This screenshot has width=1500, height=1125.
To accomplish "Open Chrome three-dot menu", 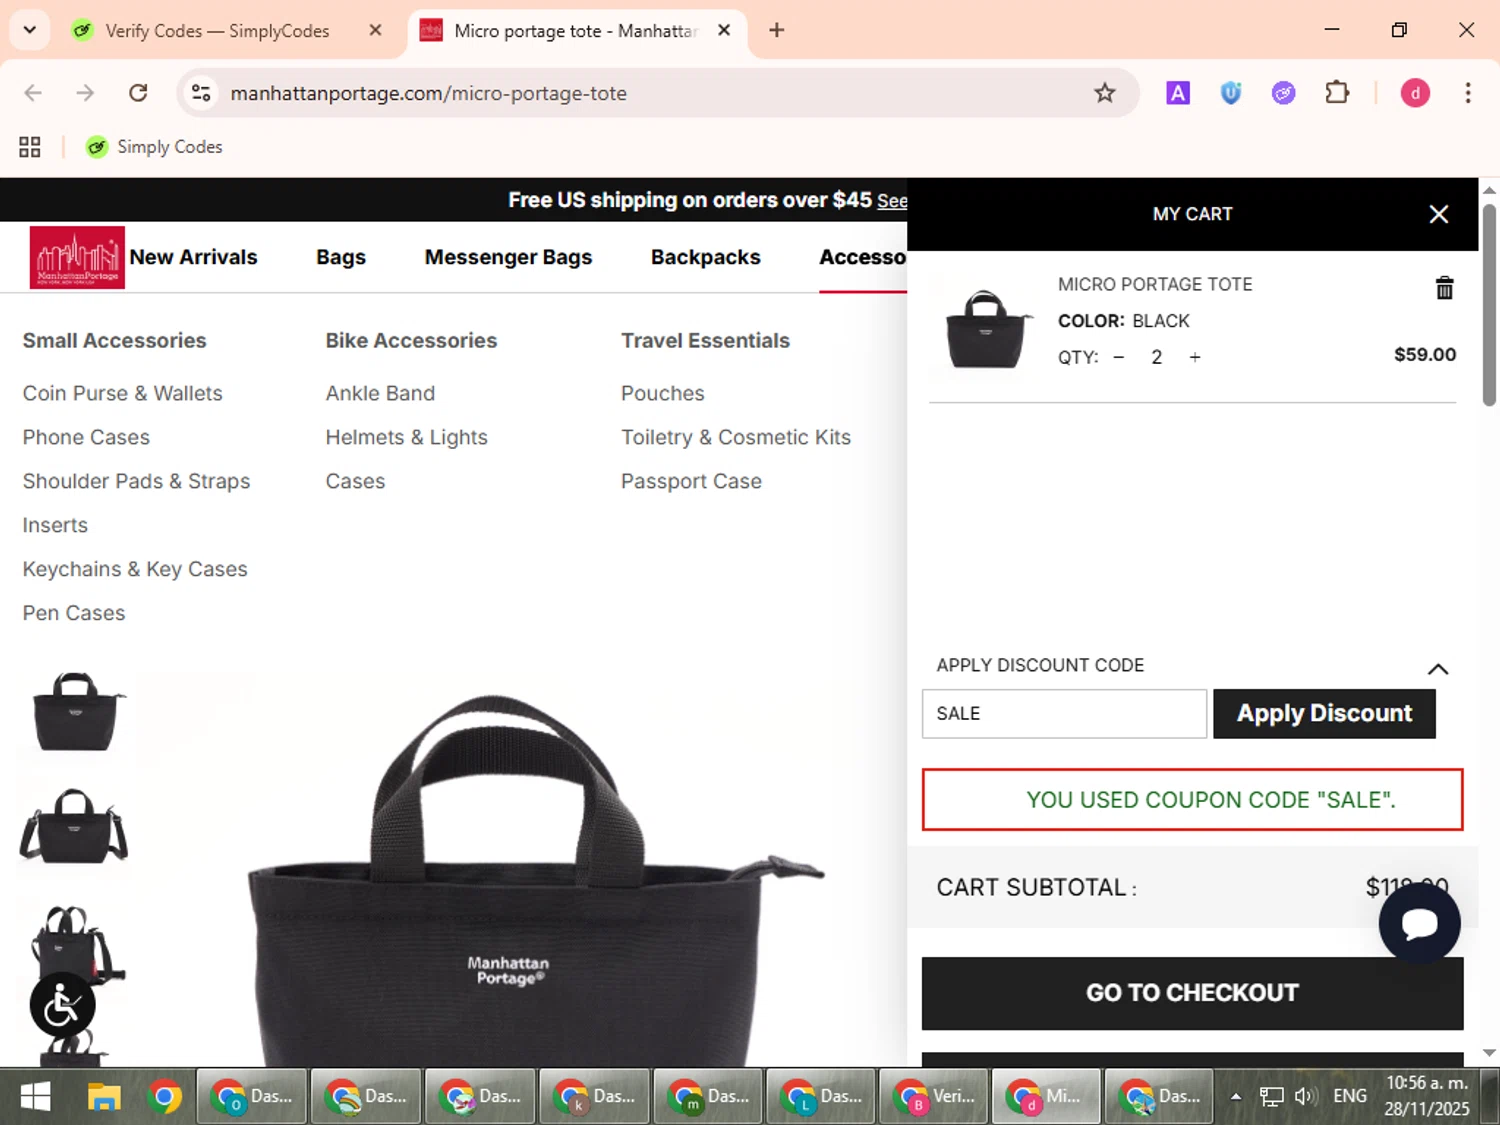I will (x=1467, y=93).
